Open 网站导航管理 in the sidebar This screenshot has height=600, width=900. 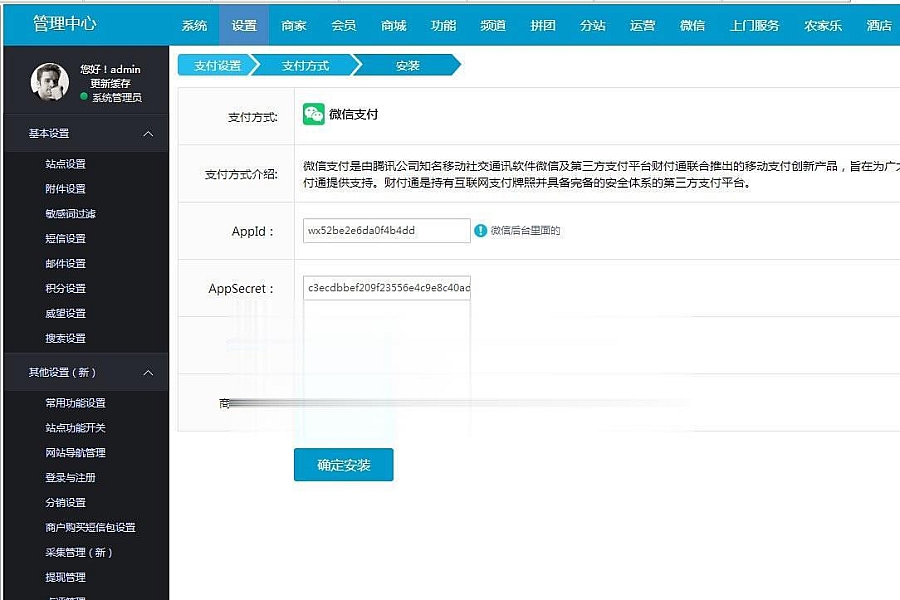75,452
